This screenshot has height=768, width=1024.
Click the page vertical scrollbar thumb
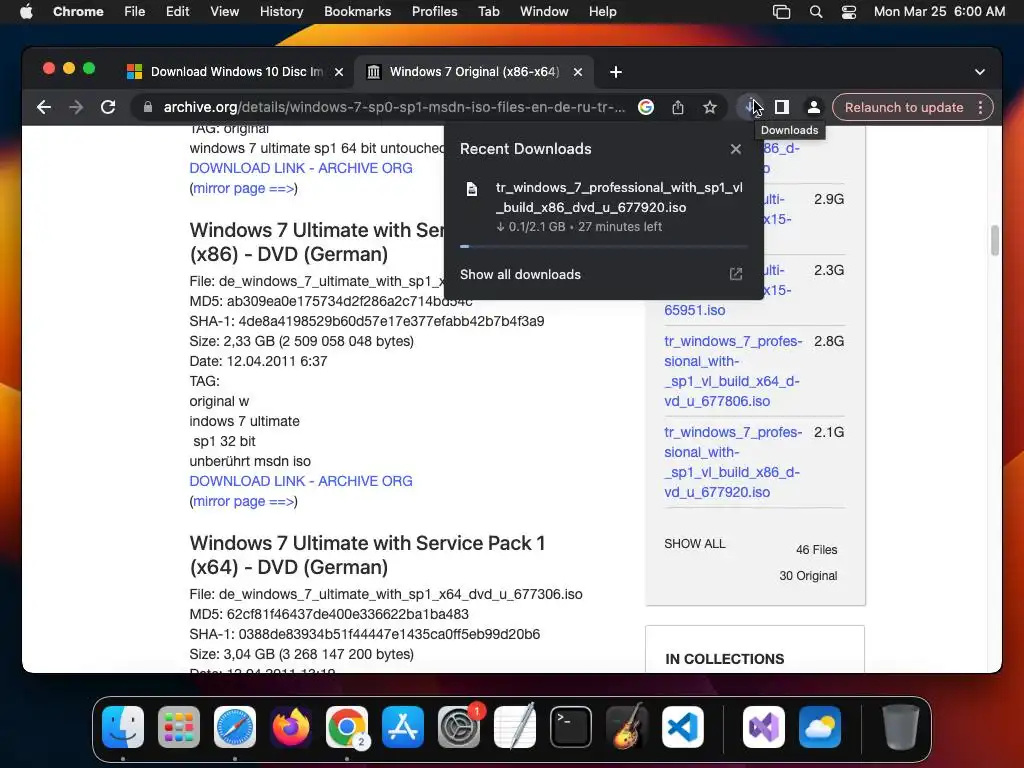[x=995, y=240]
